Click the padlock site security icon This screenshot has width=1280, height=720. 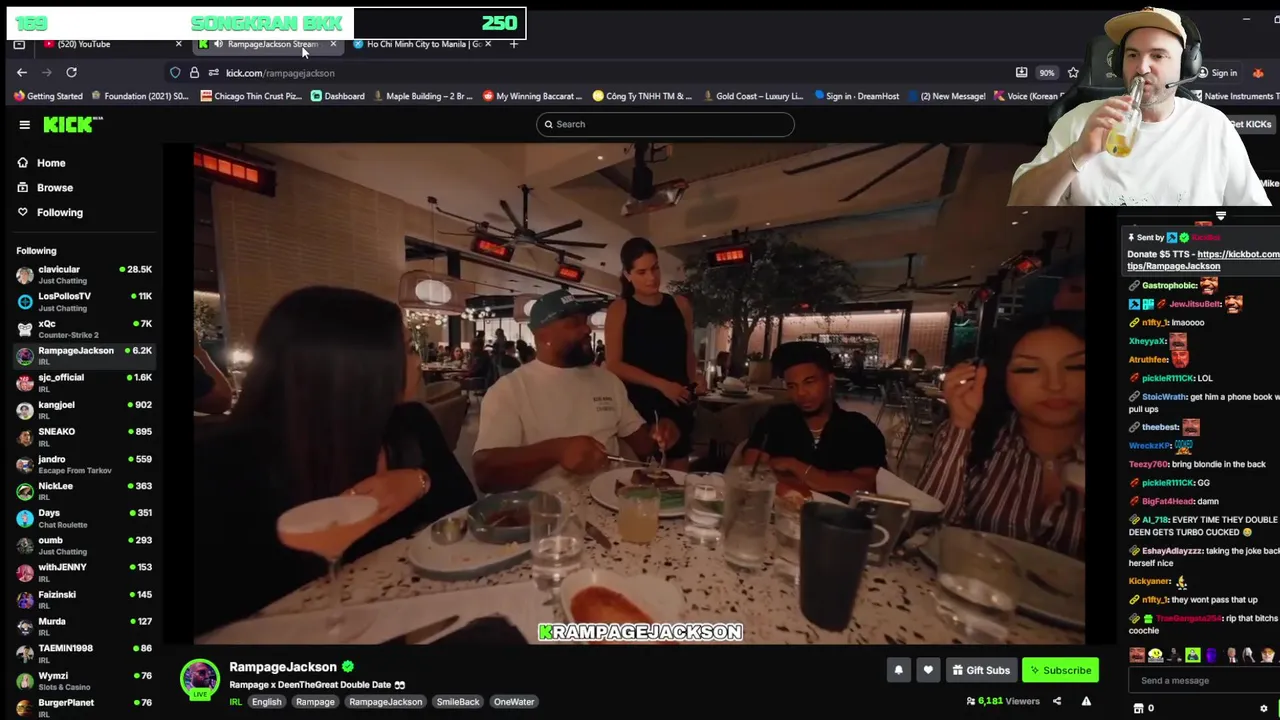click(x=194, y=73)
